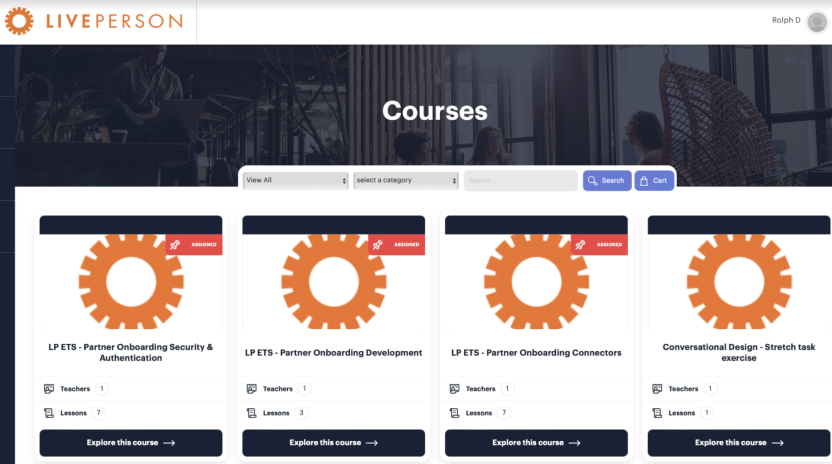Click title Conversational Design - Stretch task exercise
832x464 pixels.
pyautogui.click(x=739, y=353)
